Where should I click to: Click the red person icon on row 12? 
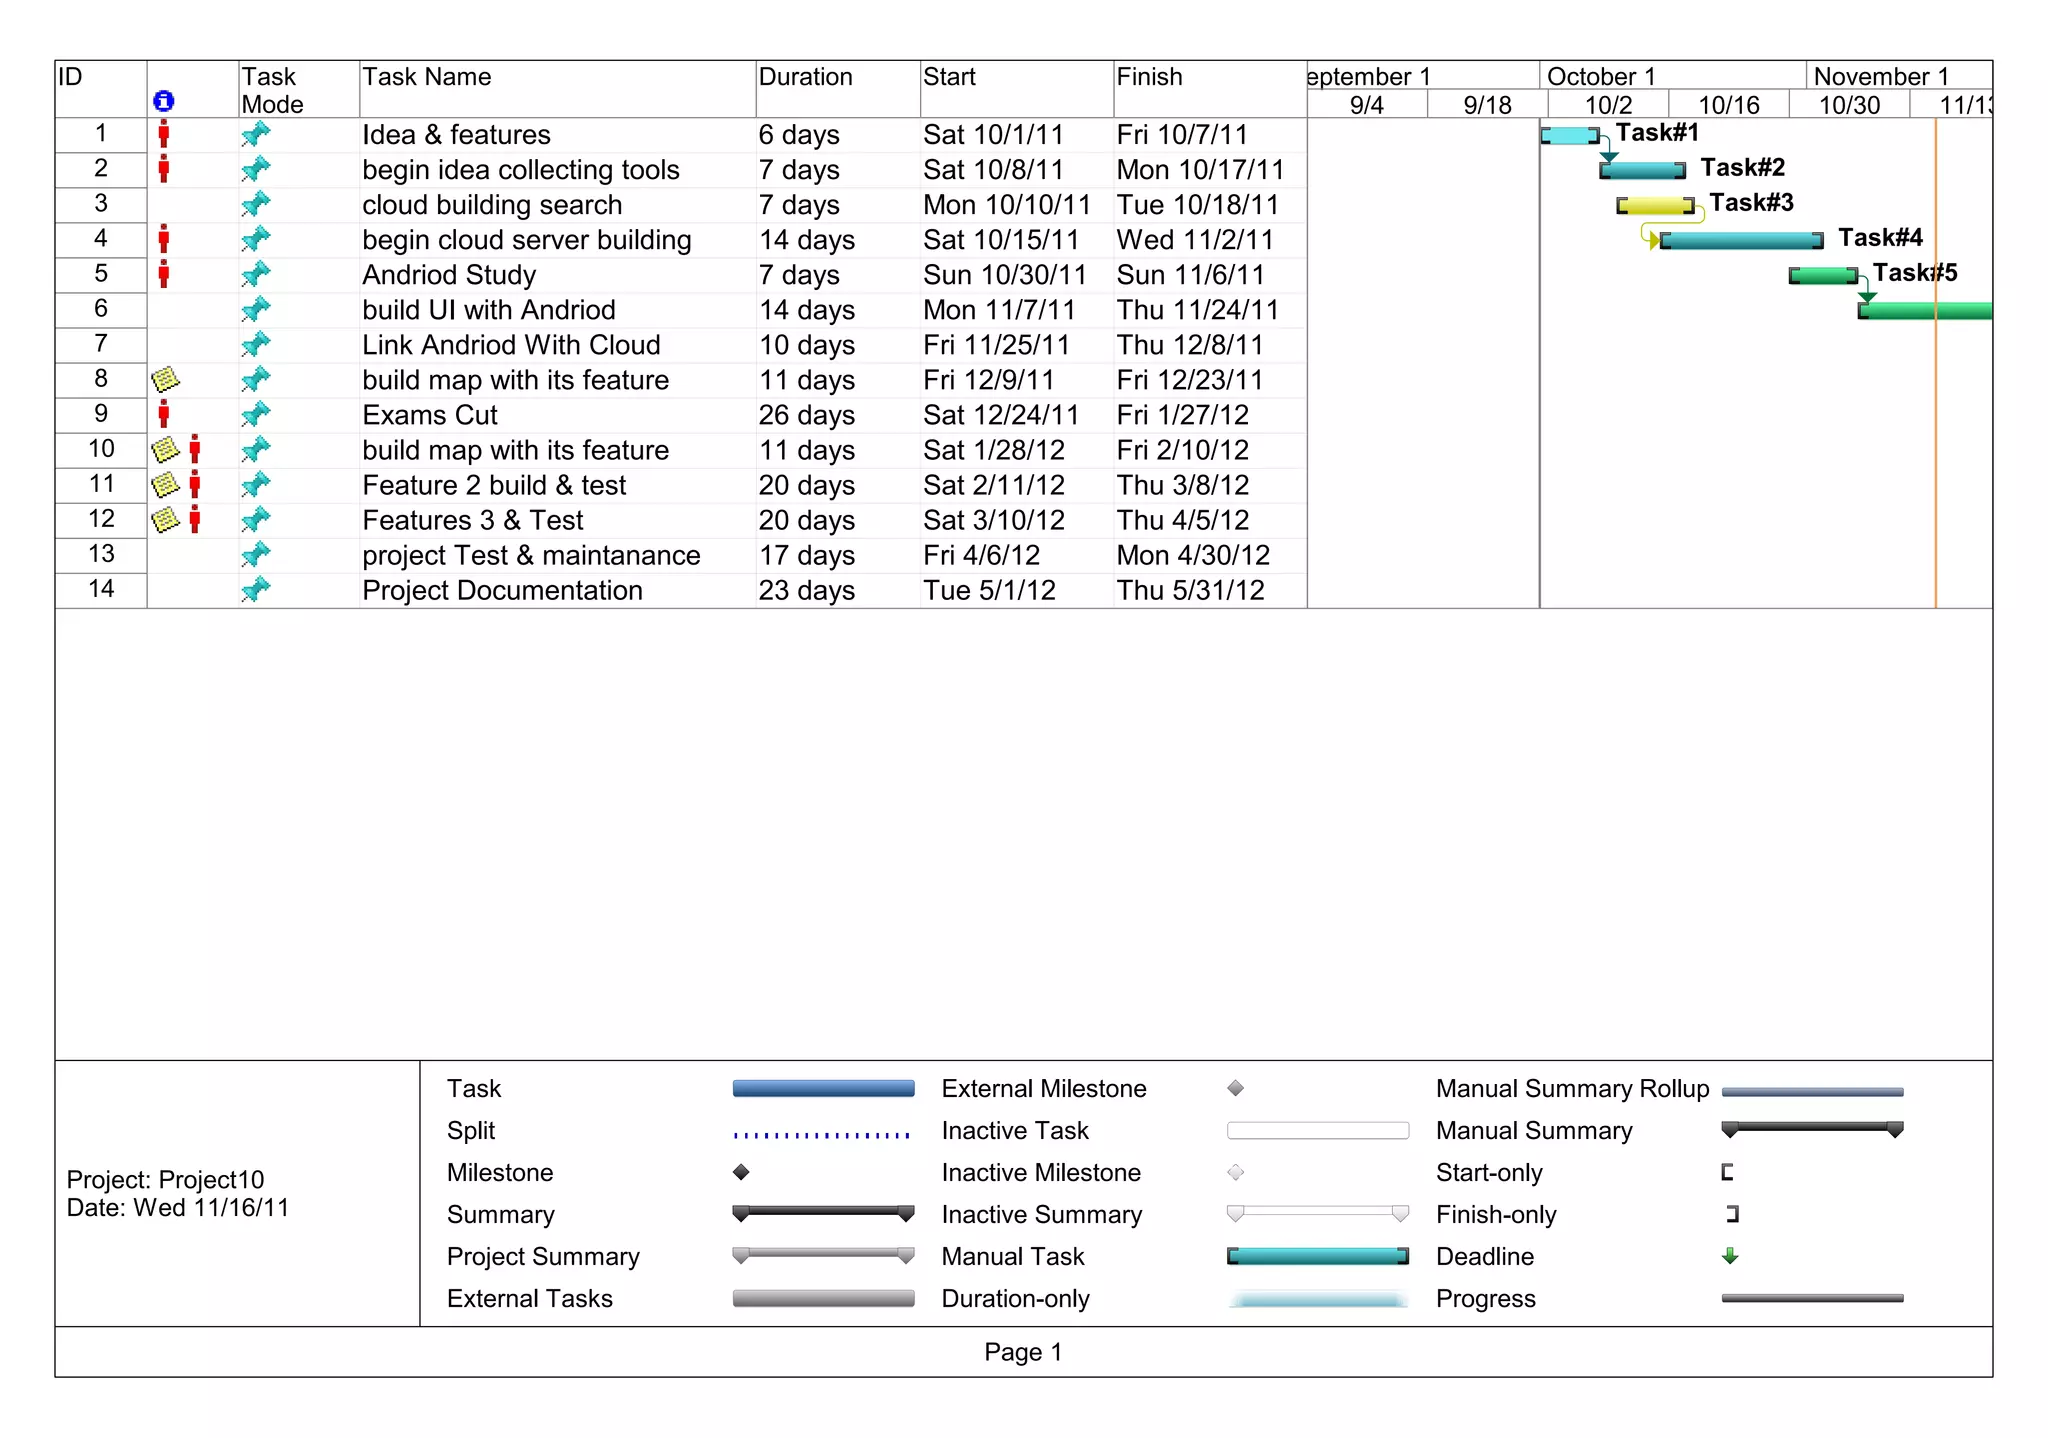pos(195,519)
